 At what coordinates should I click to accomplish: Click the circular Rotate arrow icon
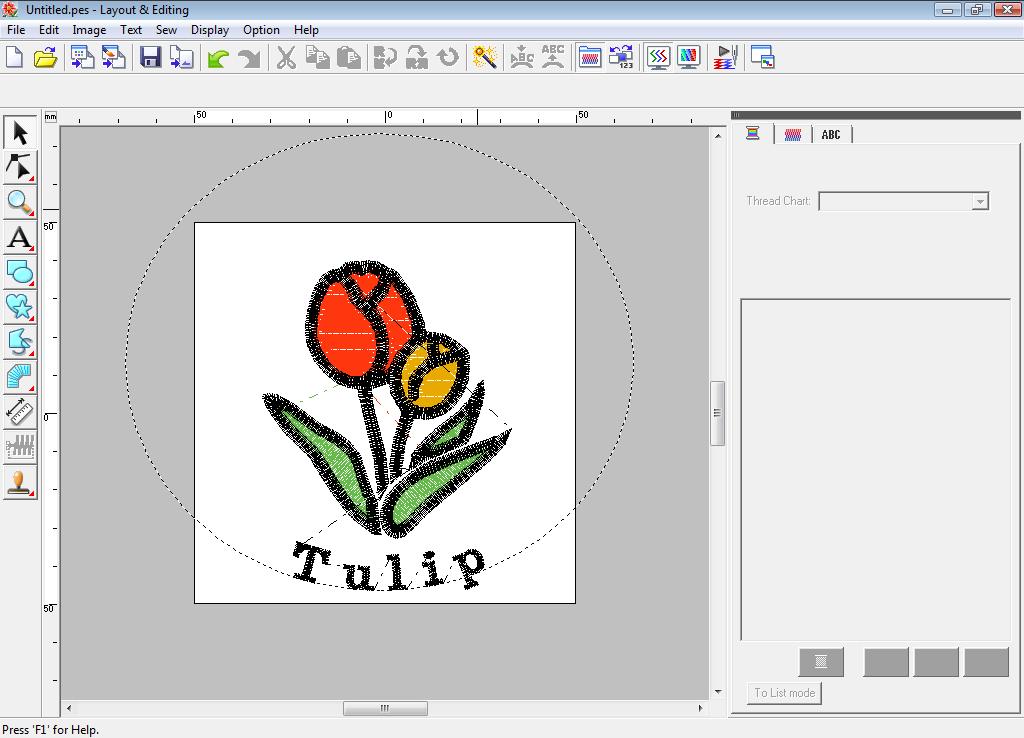point(448,57)
